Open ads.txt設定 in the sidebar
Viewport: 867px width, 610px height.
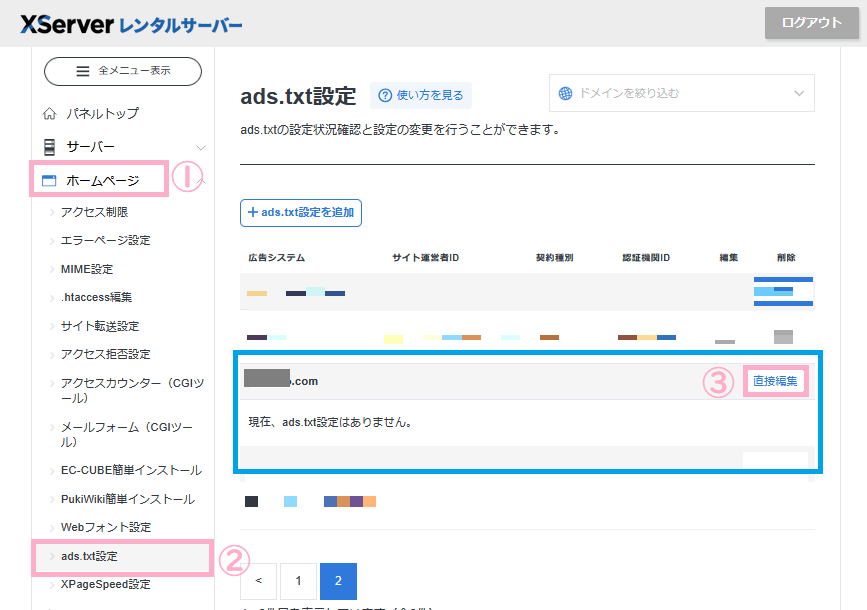click(x=89, y=556)
